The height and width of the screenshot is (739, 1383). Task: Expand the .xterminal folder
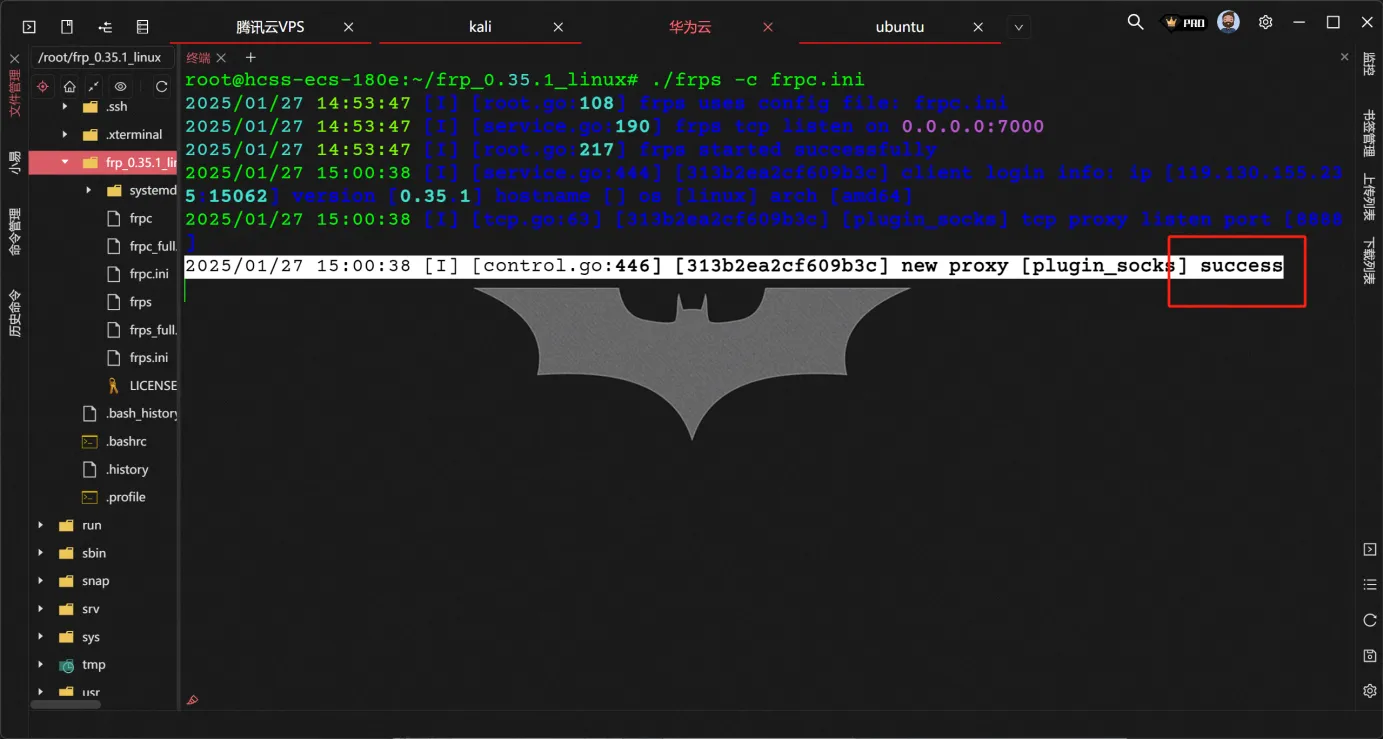tap(65, 134)
